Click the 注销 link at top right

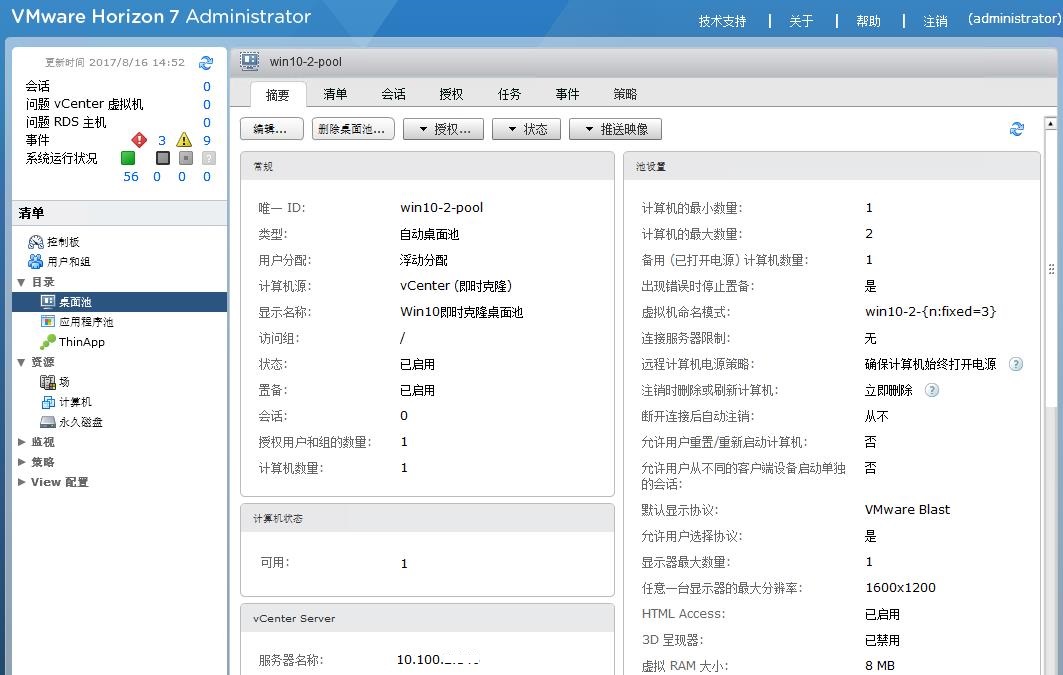[934, 19]
